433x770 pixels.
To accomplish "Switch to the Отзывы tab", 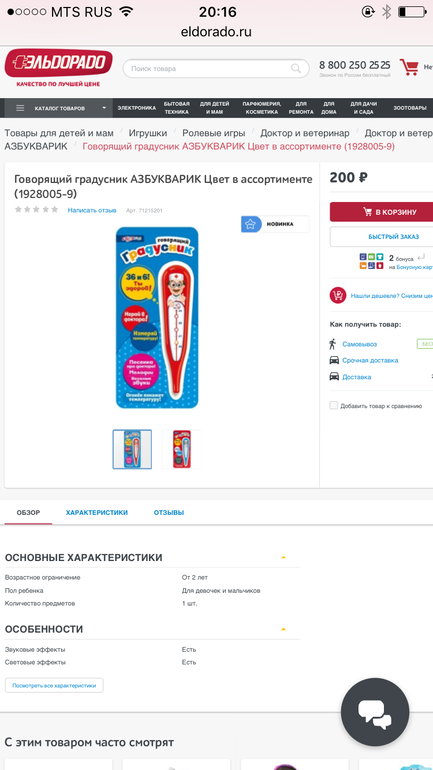I will tap(169, 513).
